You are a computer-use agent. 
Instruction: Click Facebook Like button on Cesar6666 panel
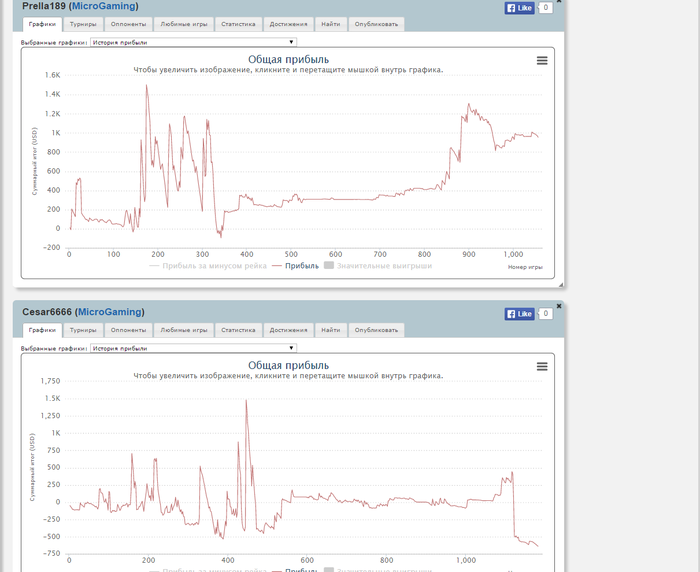(x=519, y=313)
